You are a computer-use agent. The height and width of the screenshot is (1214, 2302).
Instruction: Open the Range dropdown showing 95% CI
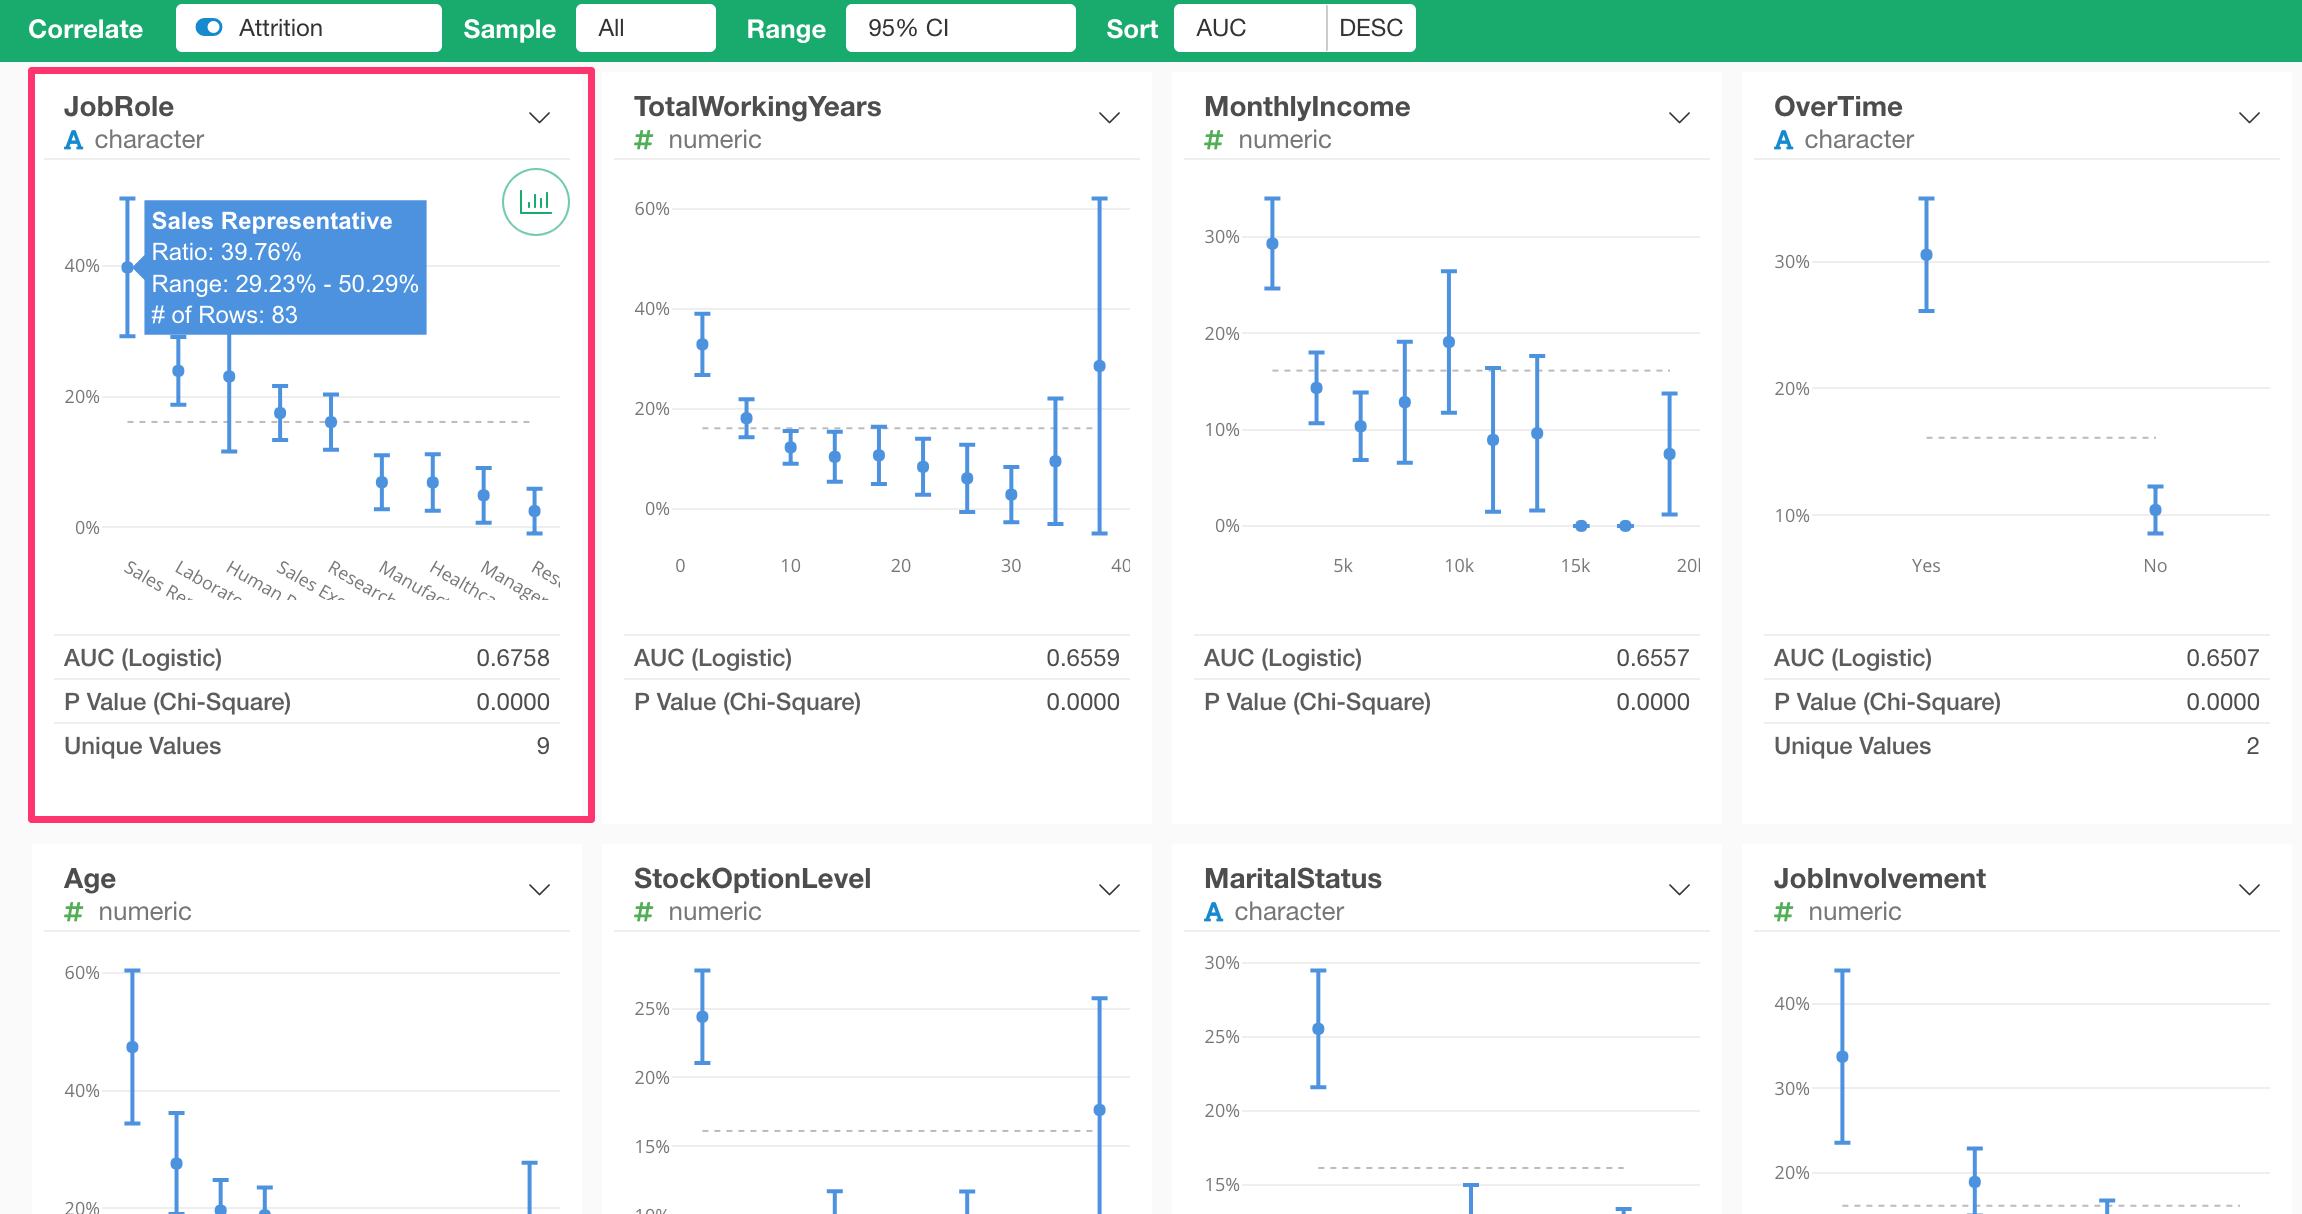(x=959, y=28)
